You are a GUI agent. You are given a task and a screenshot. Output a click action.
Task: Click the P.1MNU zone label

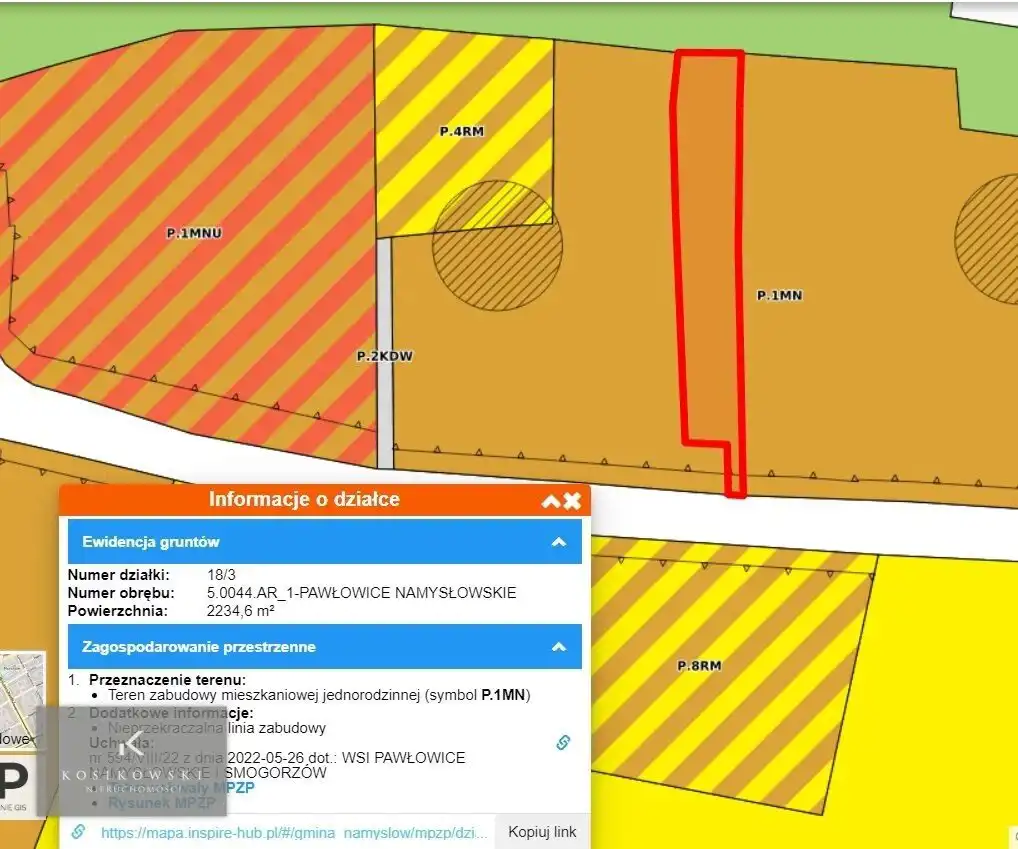point(194,233)
